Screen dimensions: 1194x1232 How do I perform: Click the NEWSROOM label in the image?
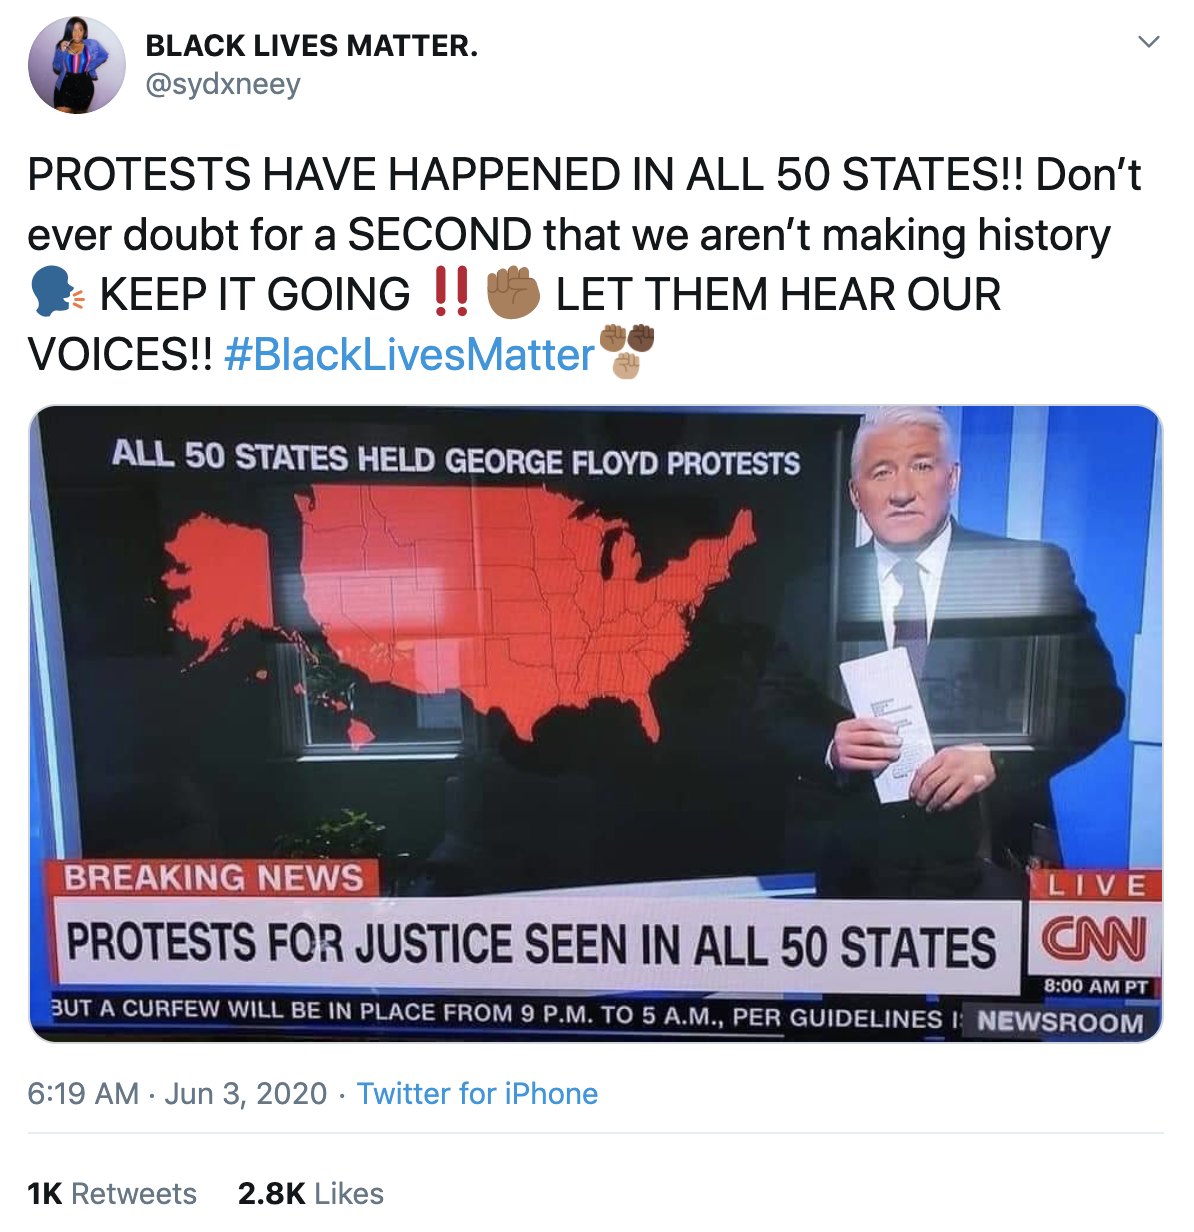1060,1022
